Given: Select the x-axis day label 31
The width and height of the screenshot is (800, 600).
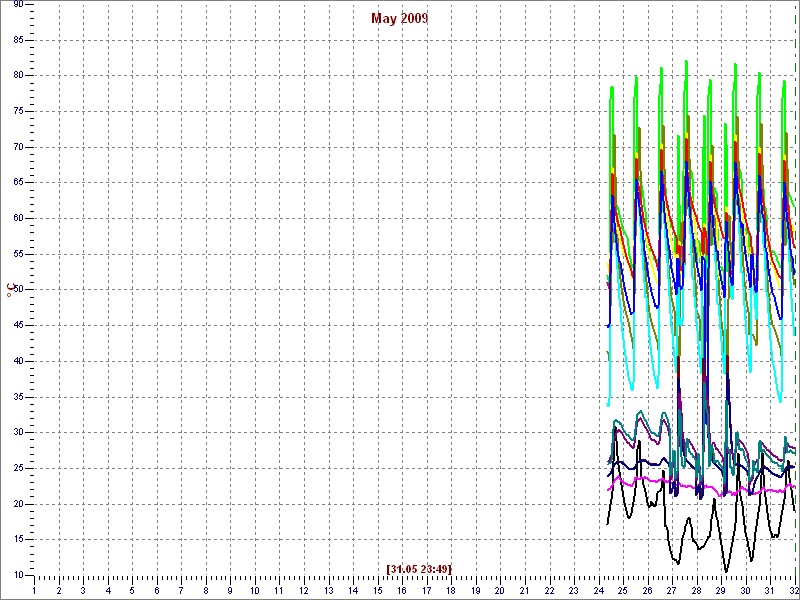Looking at the screenshot, I should pos(769,591).
